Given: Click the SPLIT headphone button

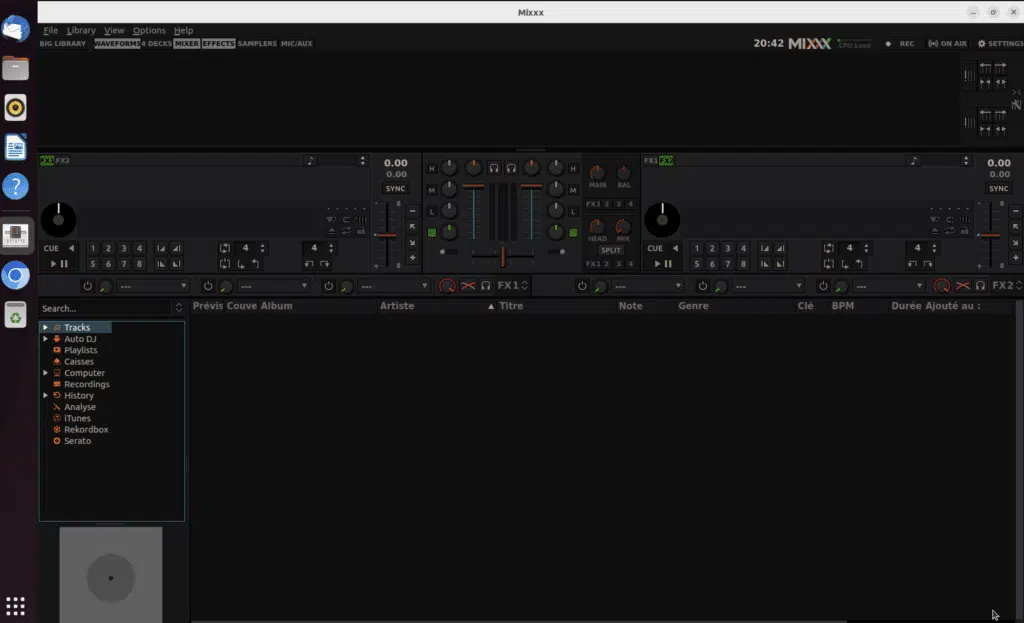Looking at the screenshot, I should pos(611,250).
